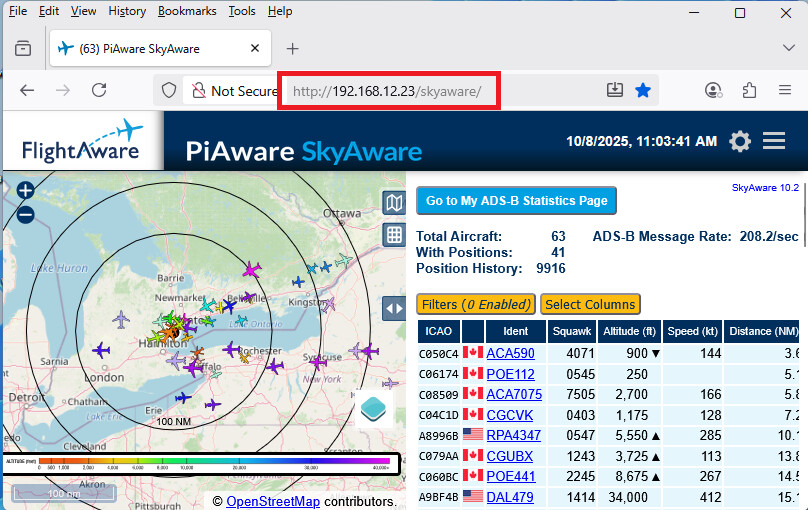Viewport: 808px width, 510px height.
Task: Click Go to My ADS-B Statistics Page
Action: click(x=516, y=200)
